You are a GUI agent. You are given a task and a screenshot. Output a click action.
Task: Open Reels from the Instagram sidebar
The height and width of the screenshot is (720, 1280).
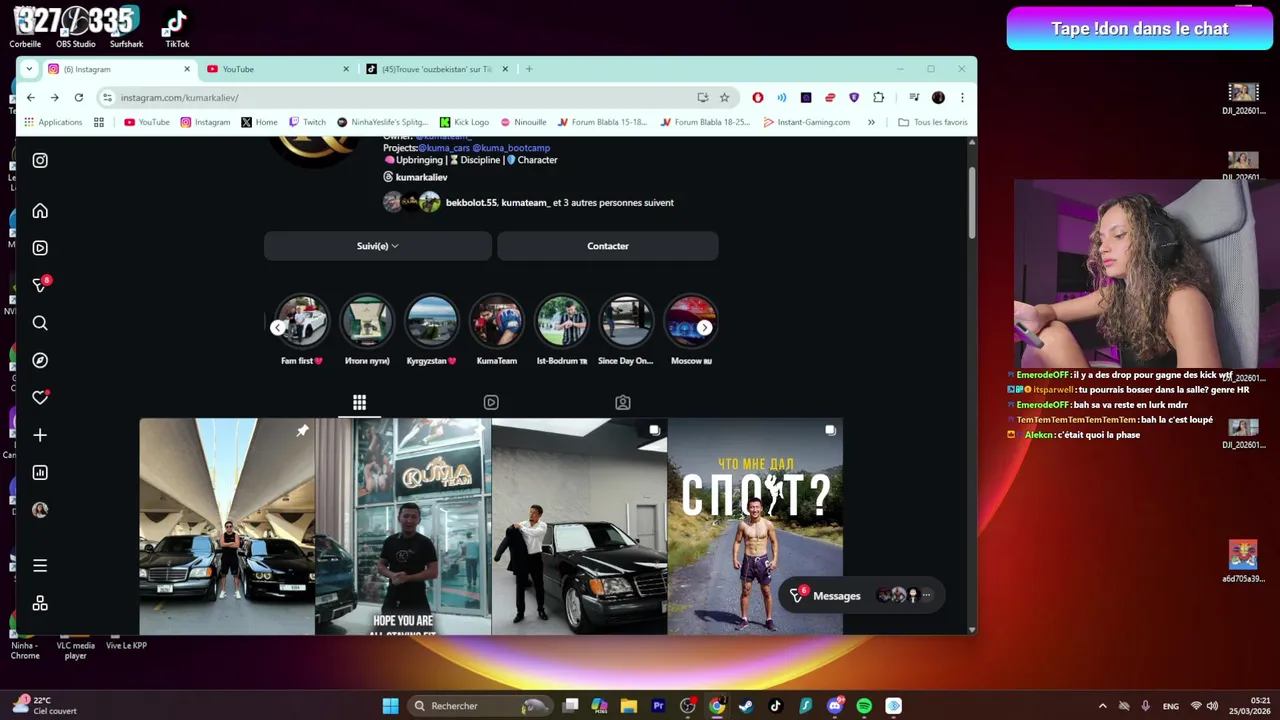click(x=40, y=248)
